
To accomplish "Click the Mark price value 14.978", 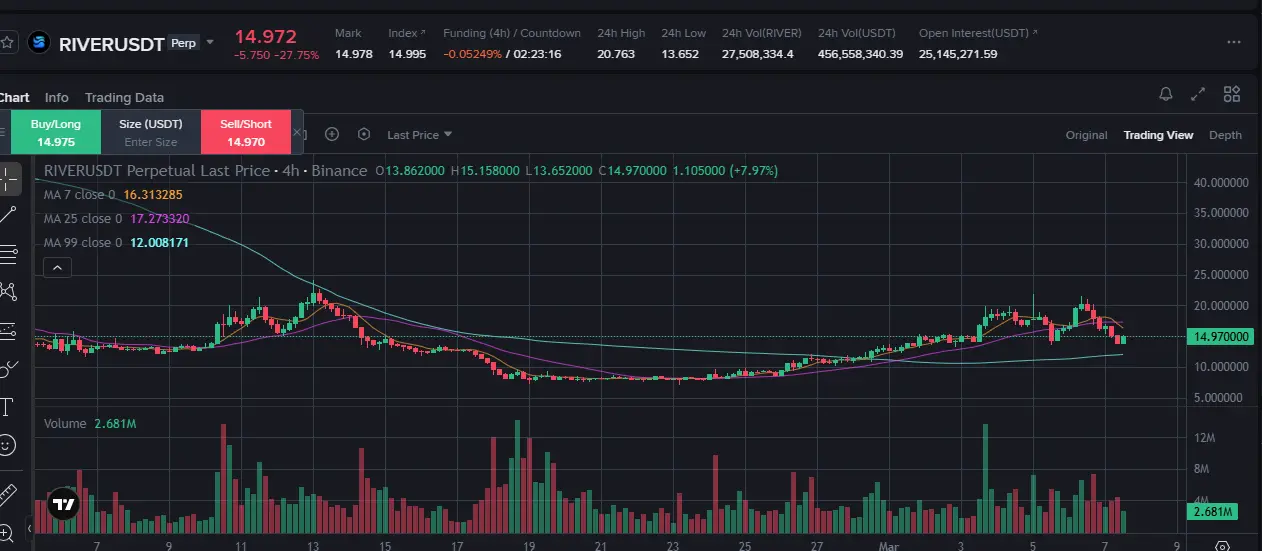I will (x=354, y=54).
